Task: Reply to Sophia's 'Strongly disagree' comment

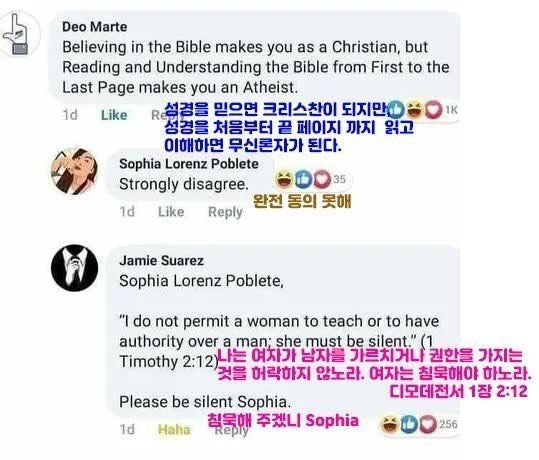Action: (225, 212)
